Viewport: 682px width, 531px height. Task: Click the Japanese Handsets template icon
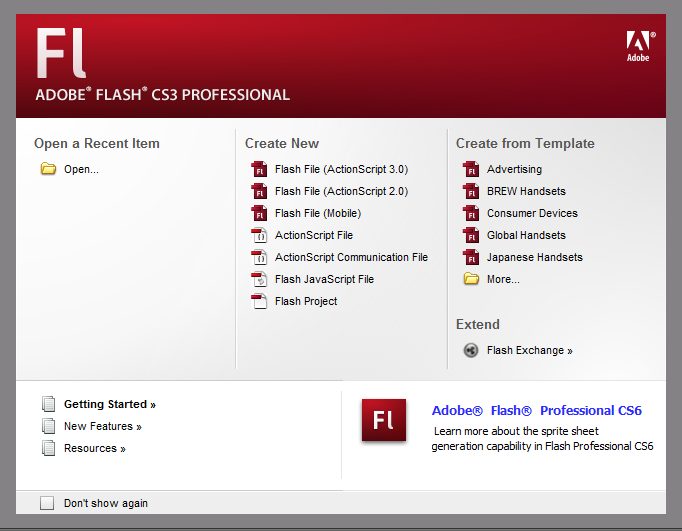471,257
